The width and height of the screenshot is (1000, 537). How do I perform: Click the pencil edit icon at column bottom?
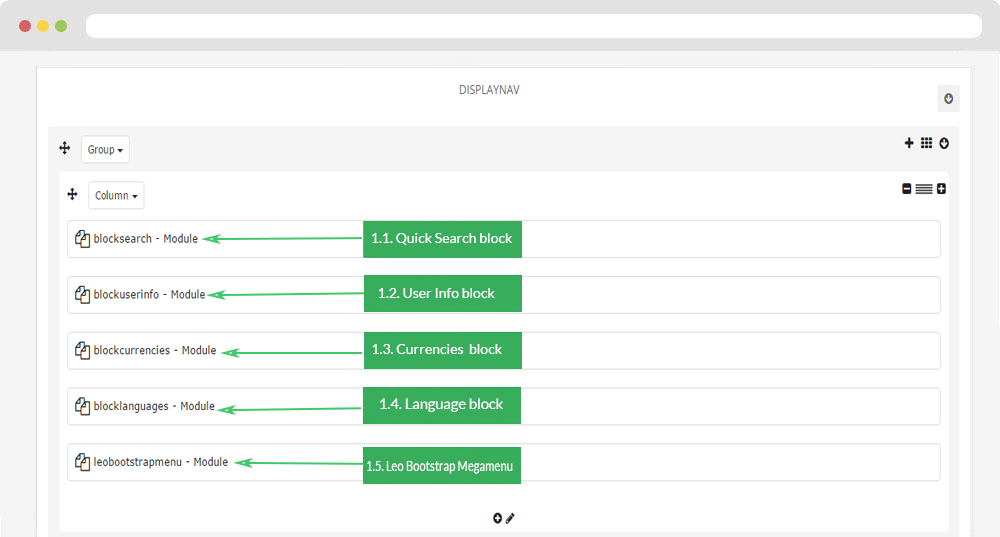[x=510, y=519]
